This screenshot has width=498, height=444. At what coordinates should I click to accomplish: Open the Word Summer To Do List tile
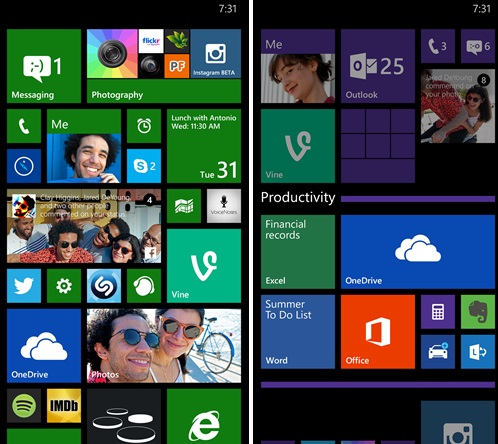(x=298, y=332)
